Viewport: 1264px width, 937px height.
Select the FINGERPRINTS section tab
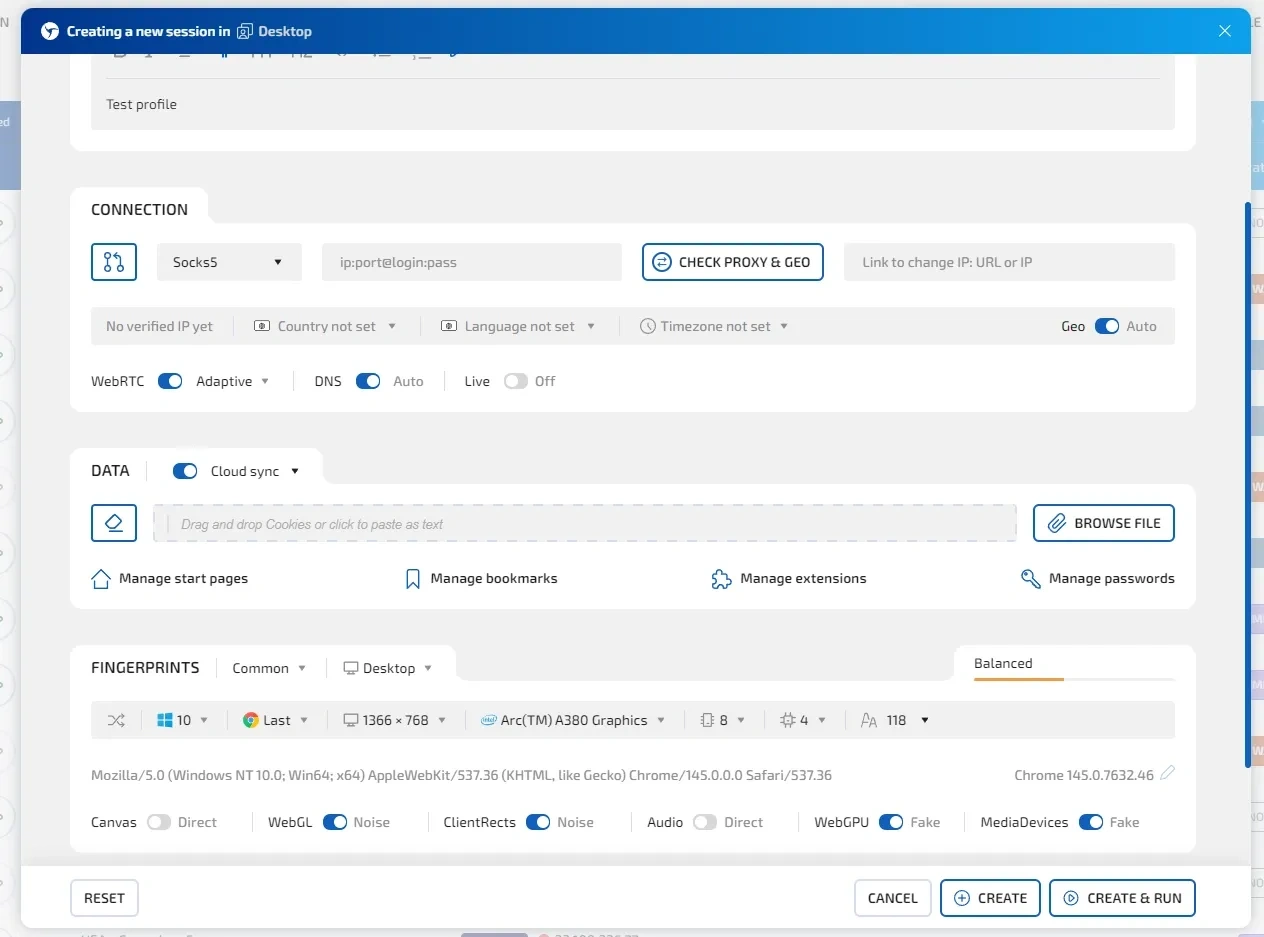coord(145,668)
